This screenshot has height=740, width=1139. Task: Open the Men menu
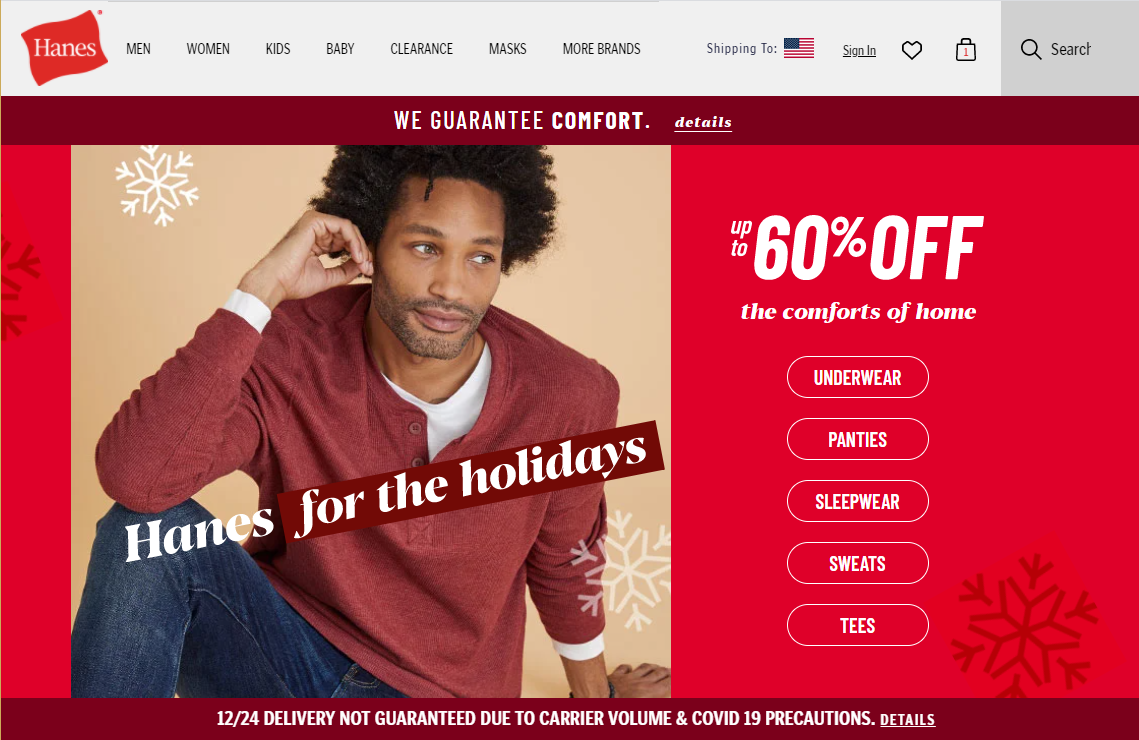[x=138, y=49]
